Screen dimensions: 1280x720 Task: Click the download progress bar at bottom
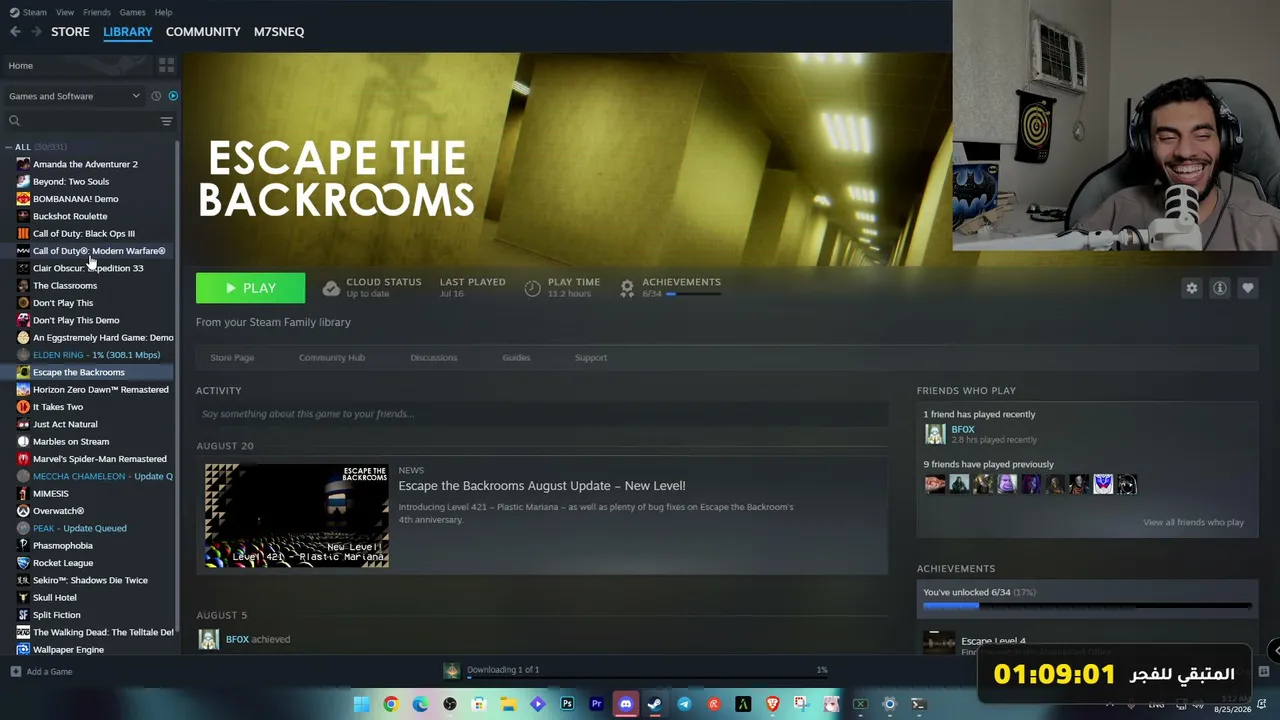pyautogui.click(x=648, y=679)
